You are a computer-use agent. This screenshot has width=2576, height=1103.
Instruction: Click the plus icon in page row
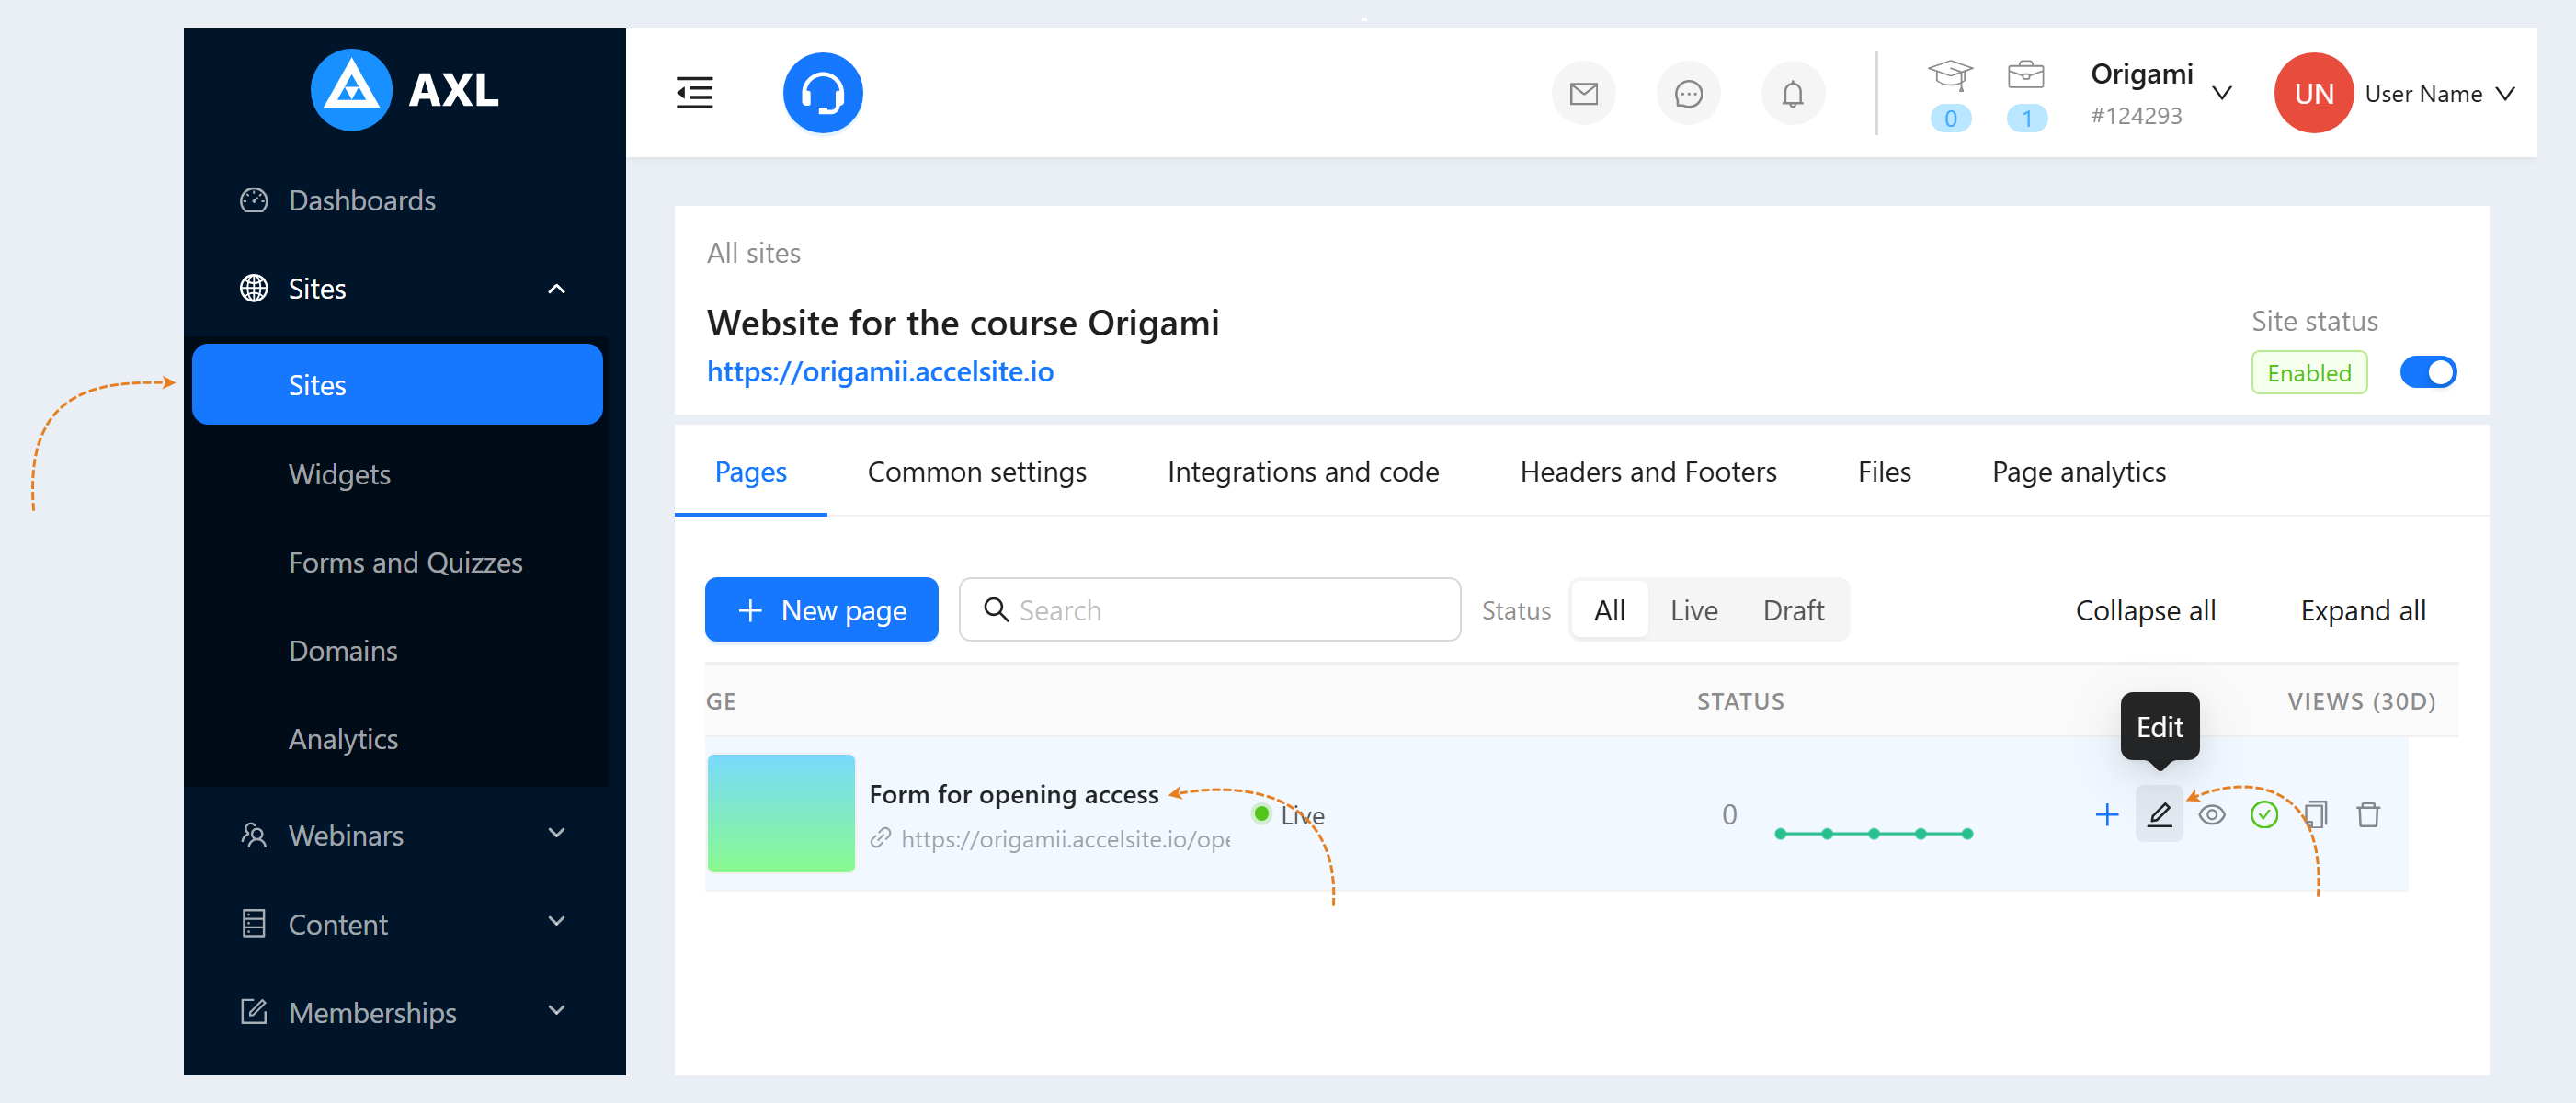(2106, 814)
